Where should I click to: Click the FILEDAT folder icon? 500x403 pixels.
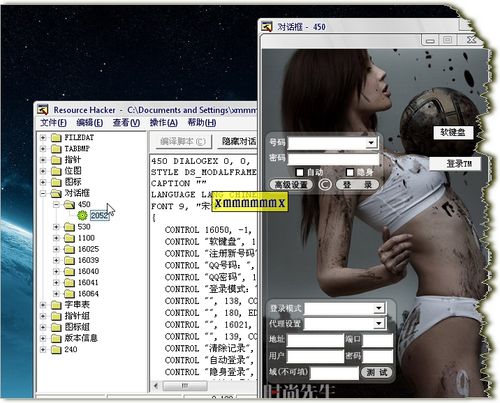(57, 138)
